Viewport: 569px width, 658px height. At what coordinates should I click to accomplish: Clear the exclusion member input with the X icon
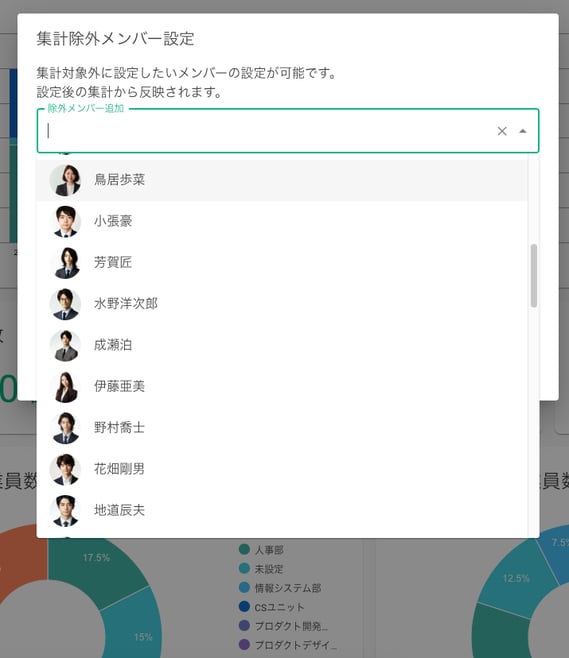[x=502, y=131]
